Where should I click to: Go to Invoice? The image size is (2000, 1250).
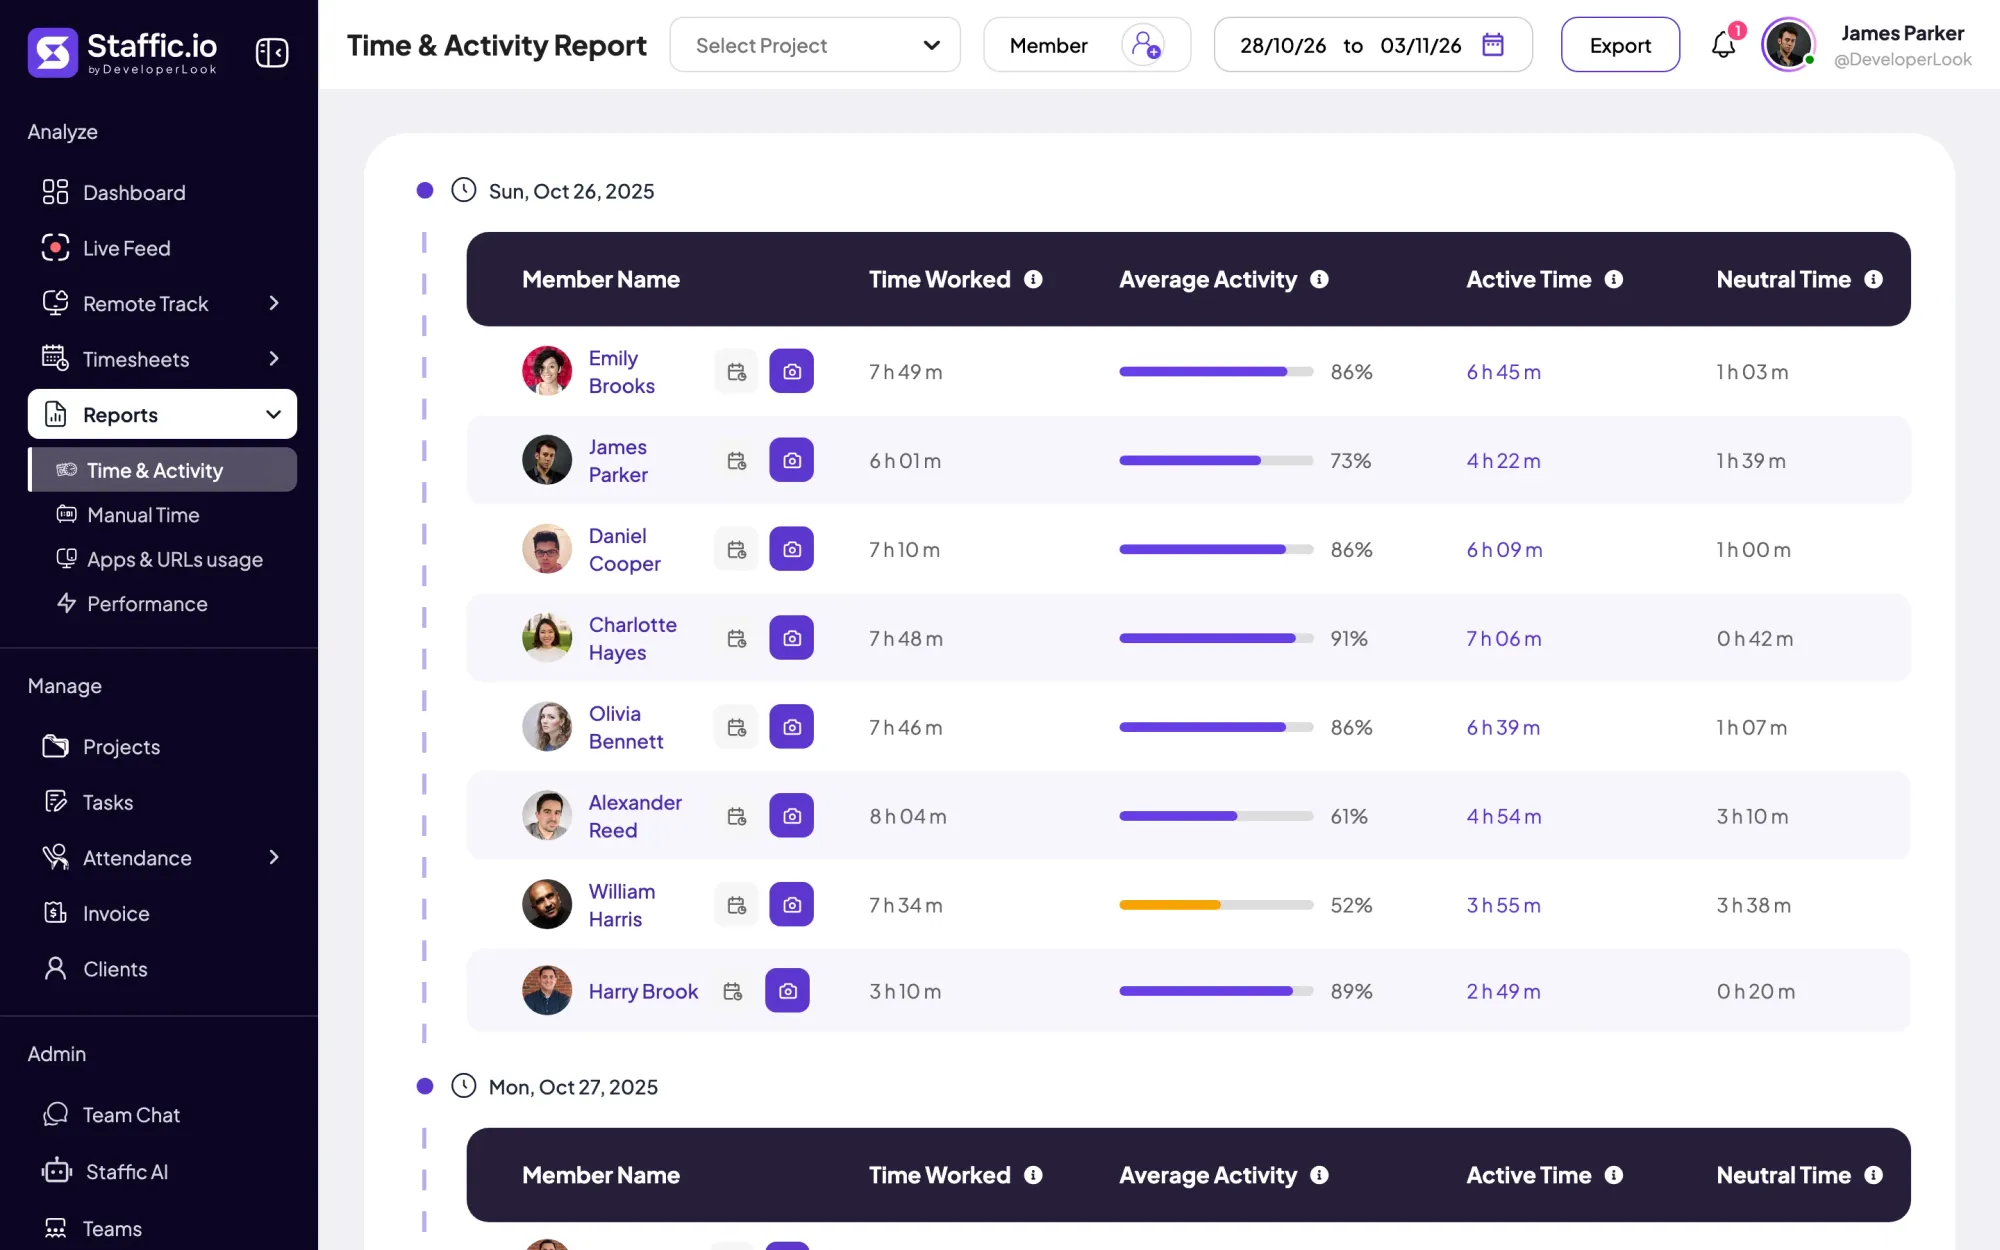116,913
